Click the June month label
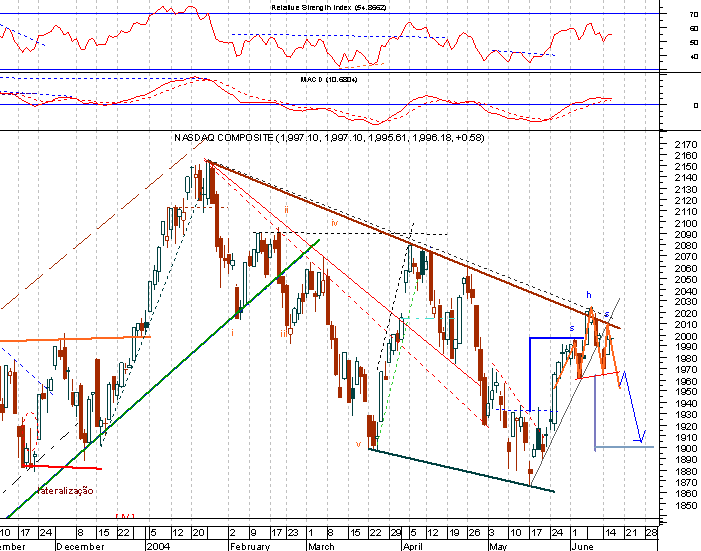Viewport: 701px width, 551px height. point(583,547)
